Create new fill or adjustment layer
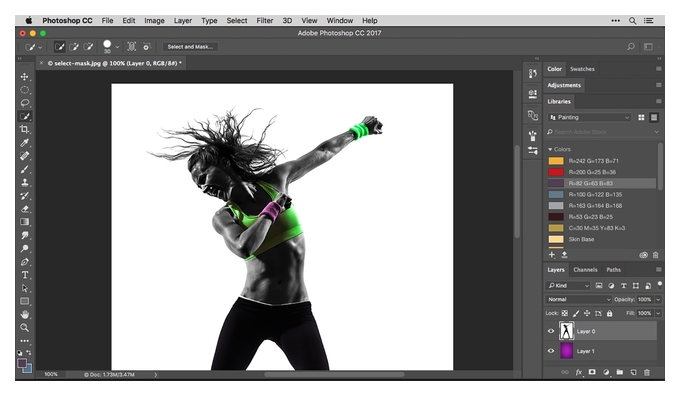The width and height of the screenshot is (680, 396). tap(606, 372)
